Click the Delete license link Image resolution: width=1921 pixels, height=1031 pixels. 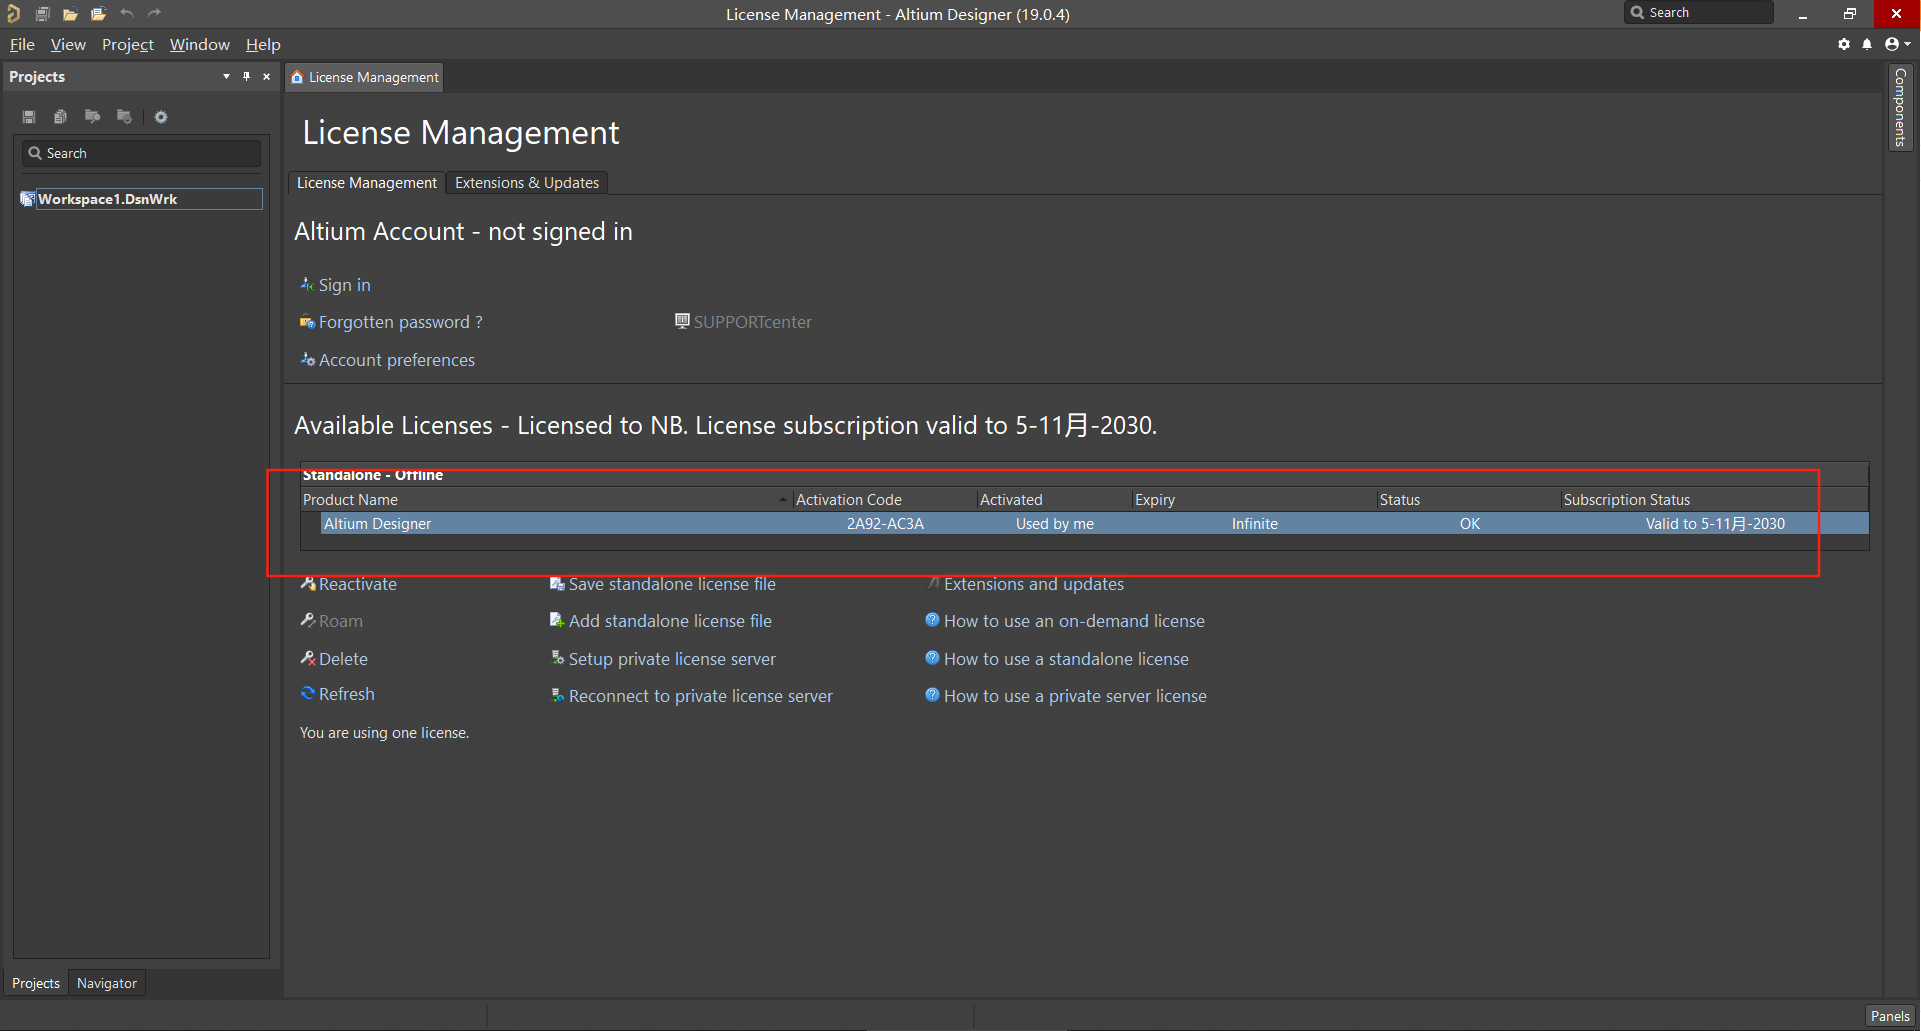point(343,659)
